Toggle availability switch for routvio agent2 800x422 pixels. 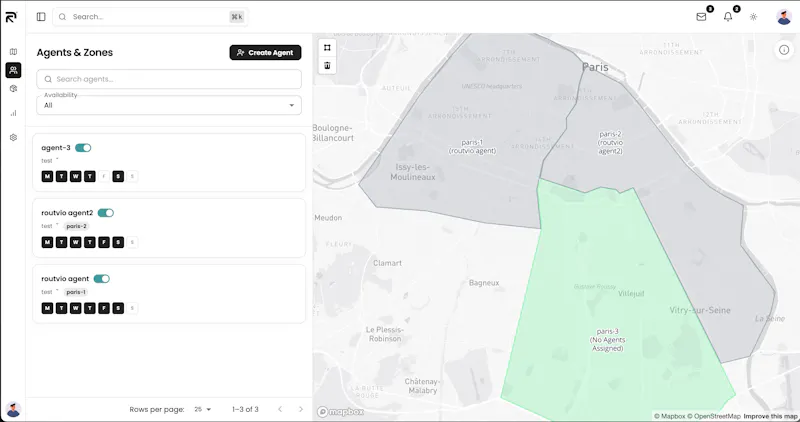click(106, 213)
